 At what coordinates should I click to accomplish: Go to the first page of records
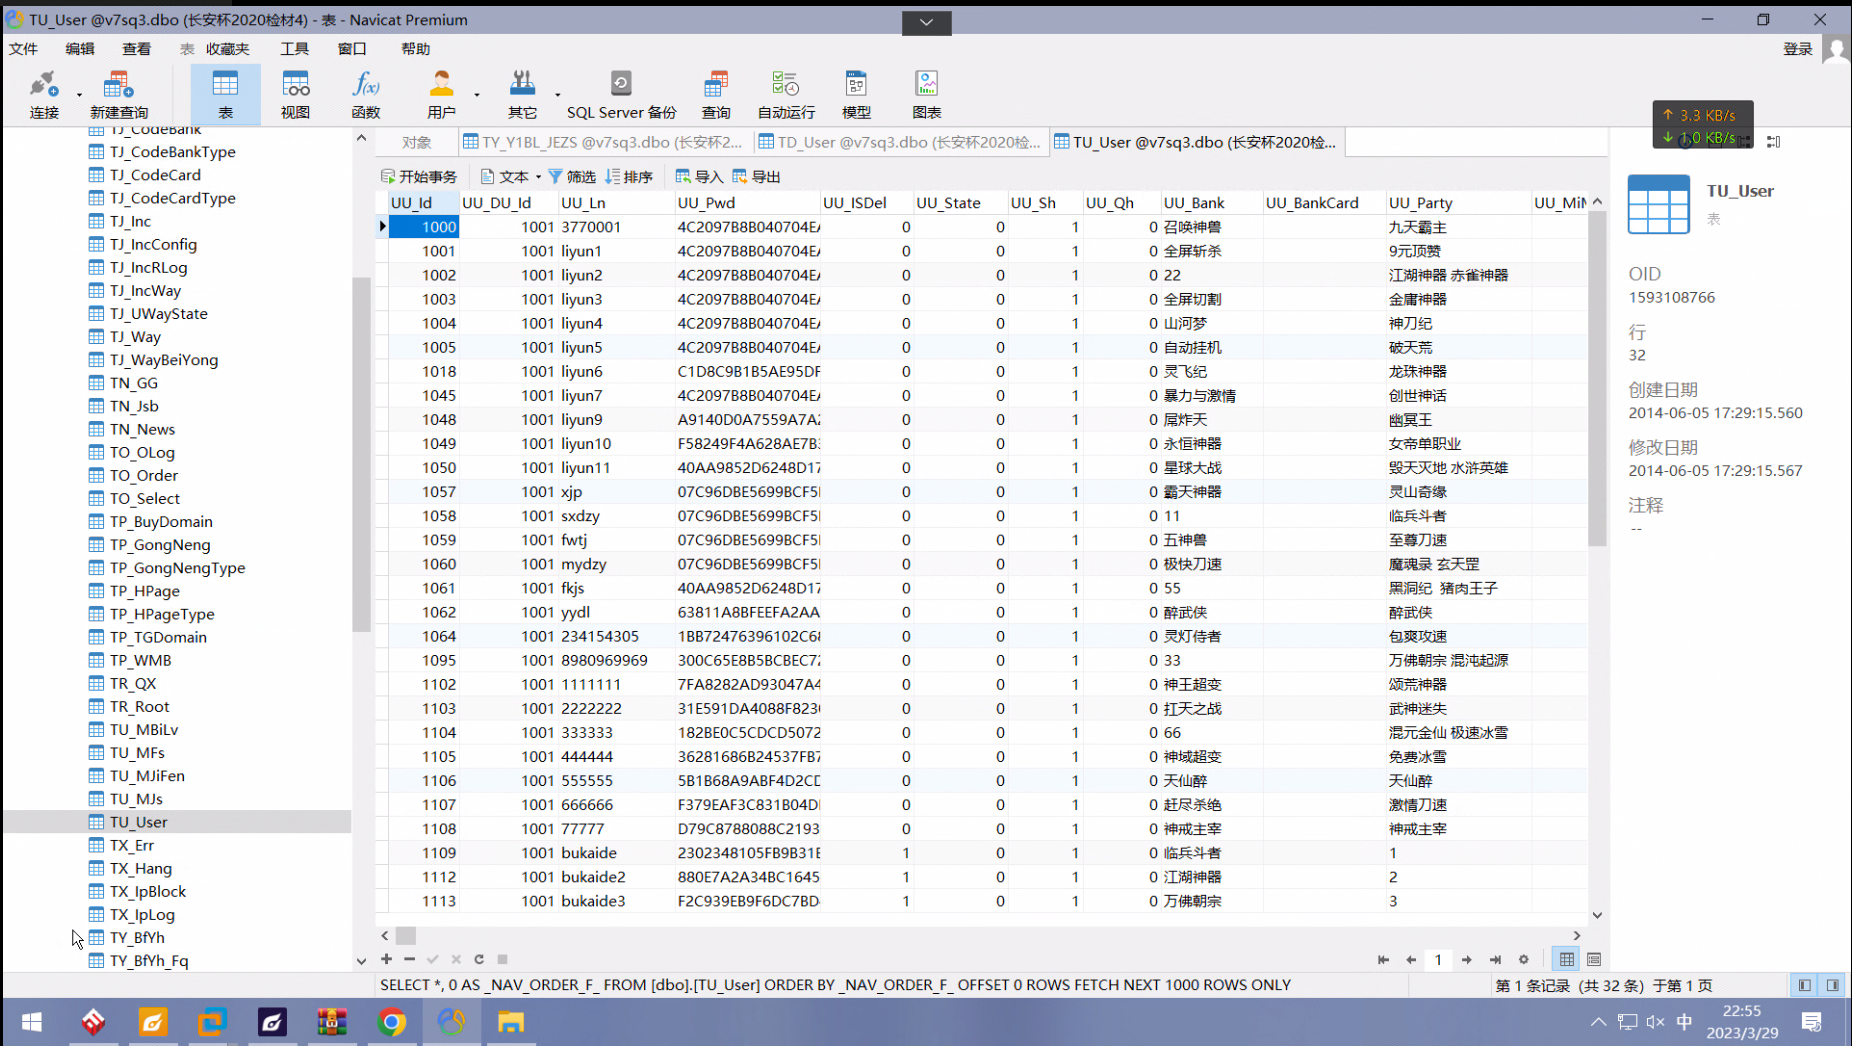click(x=1383, y=960)
